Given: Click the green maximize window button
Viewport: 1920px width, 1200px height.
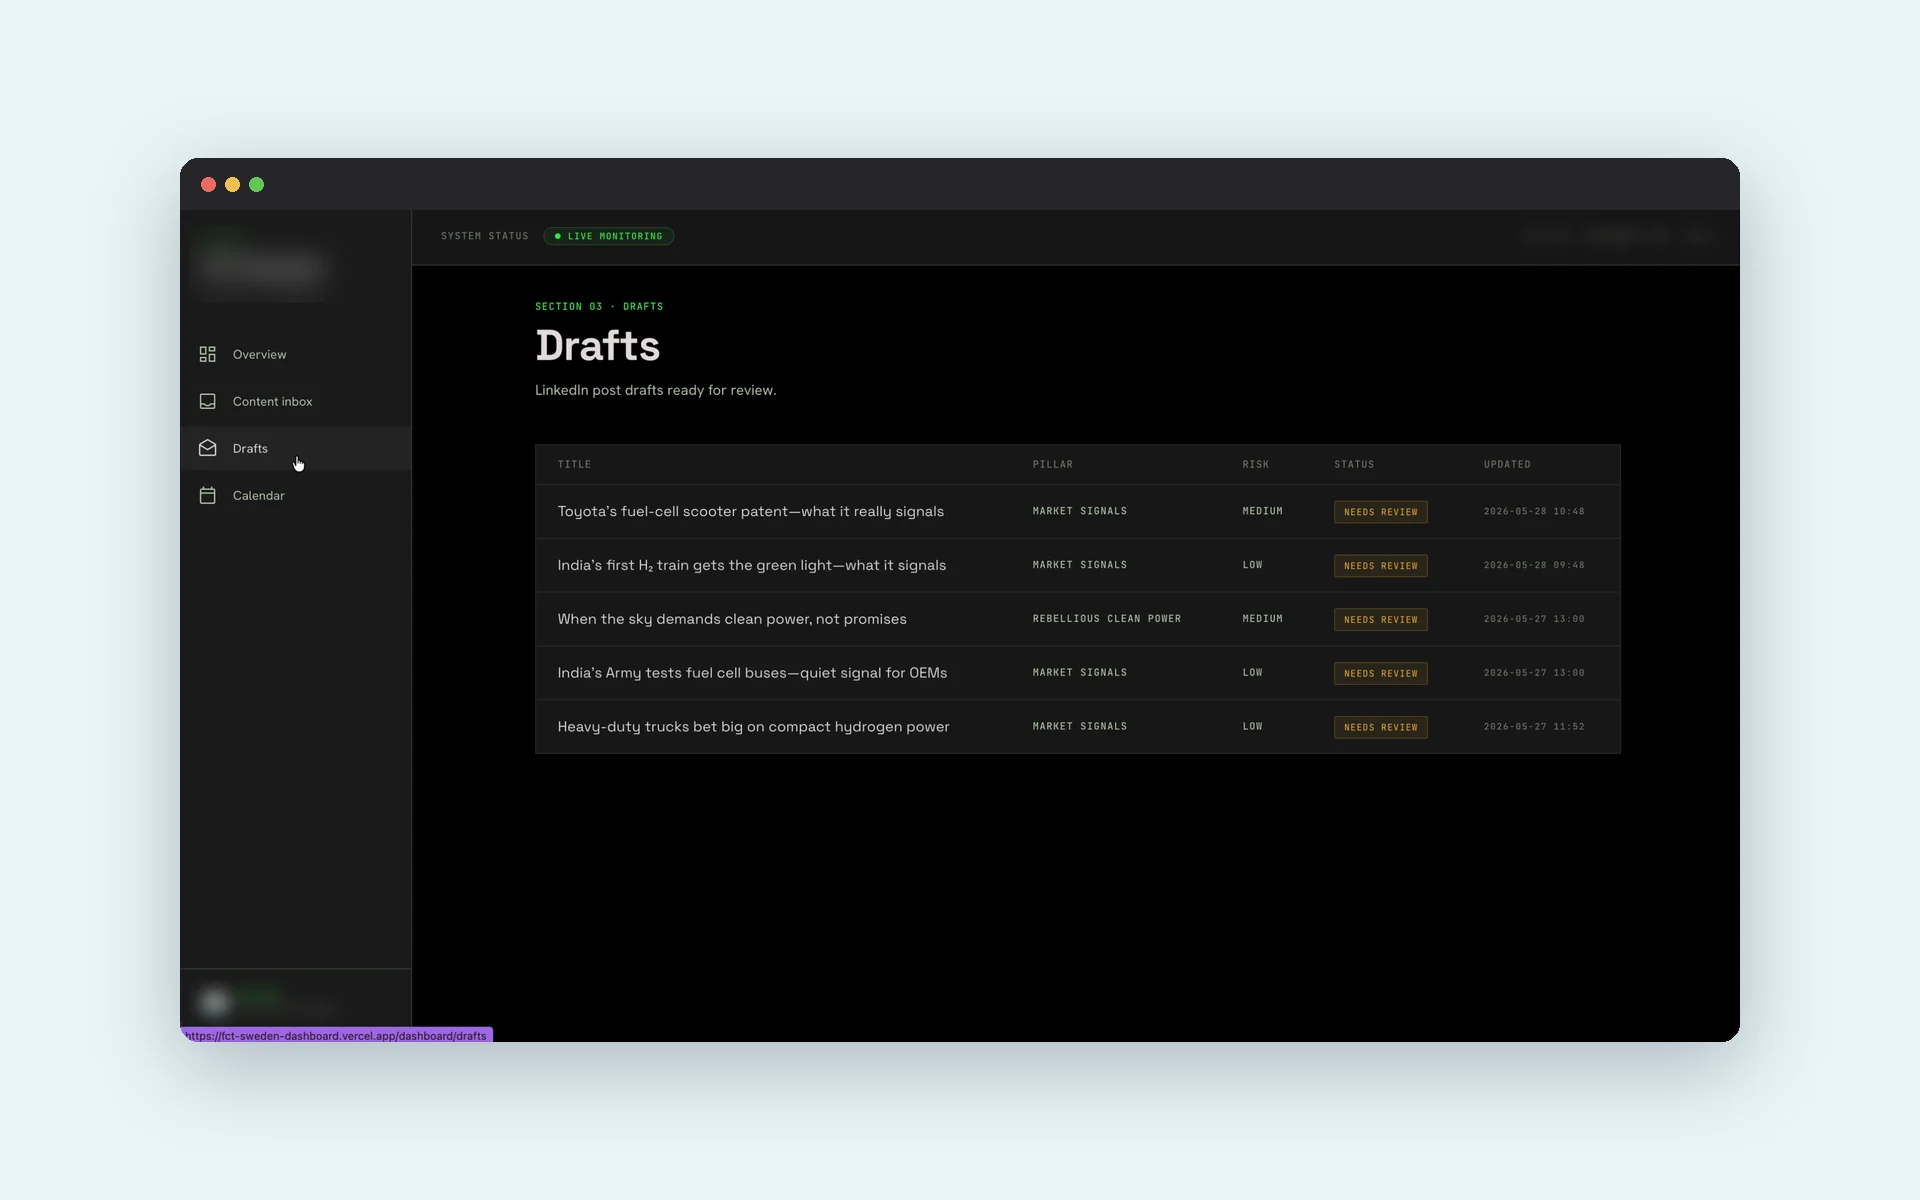Looking at the screenshot, I should [x=256, y=184].
